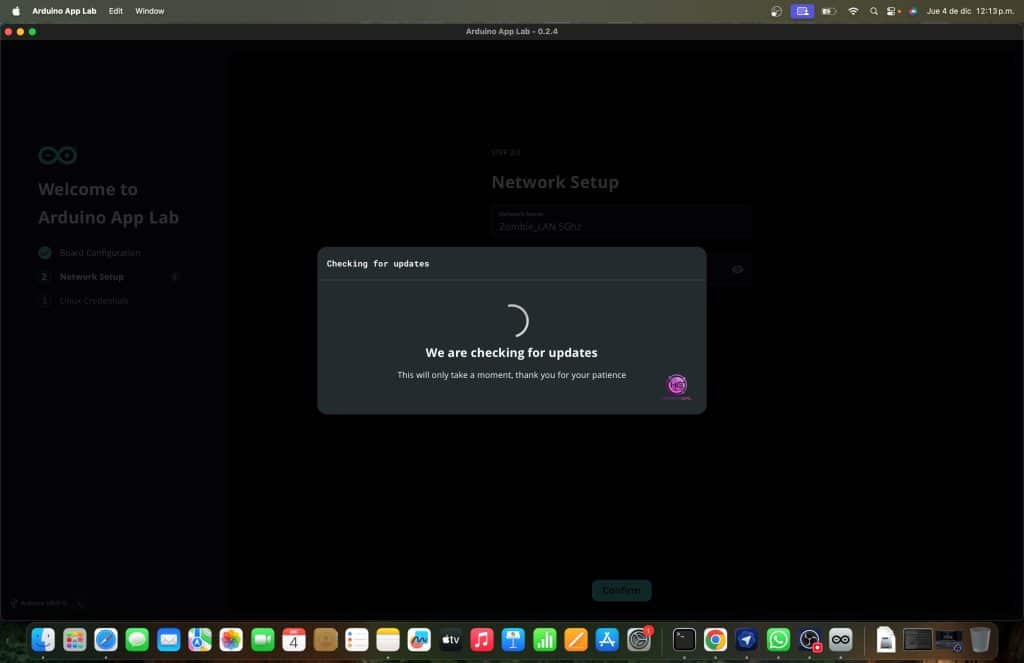Launch Freeform from the dock
The height and width of the screenshot is (663, 1024).
click(419, 639)
